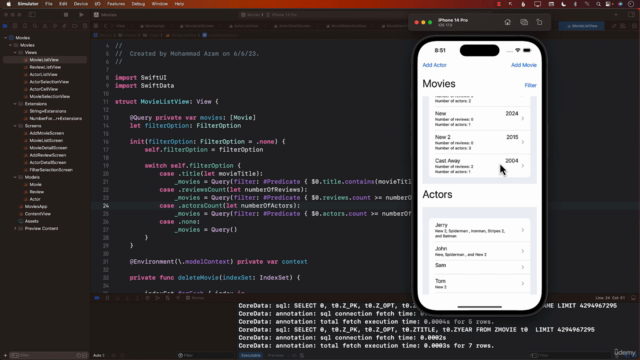Open the Tom actor row

480,284
